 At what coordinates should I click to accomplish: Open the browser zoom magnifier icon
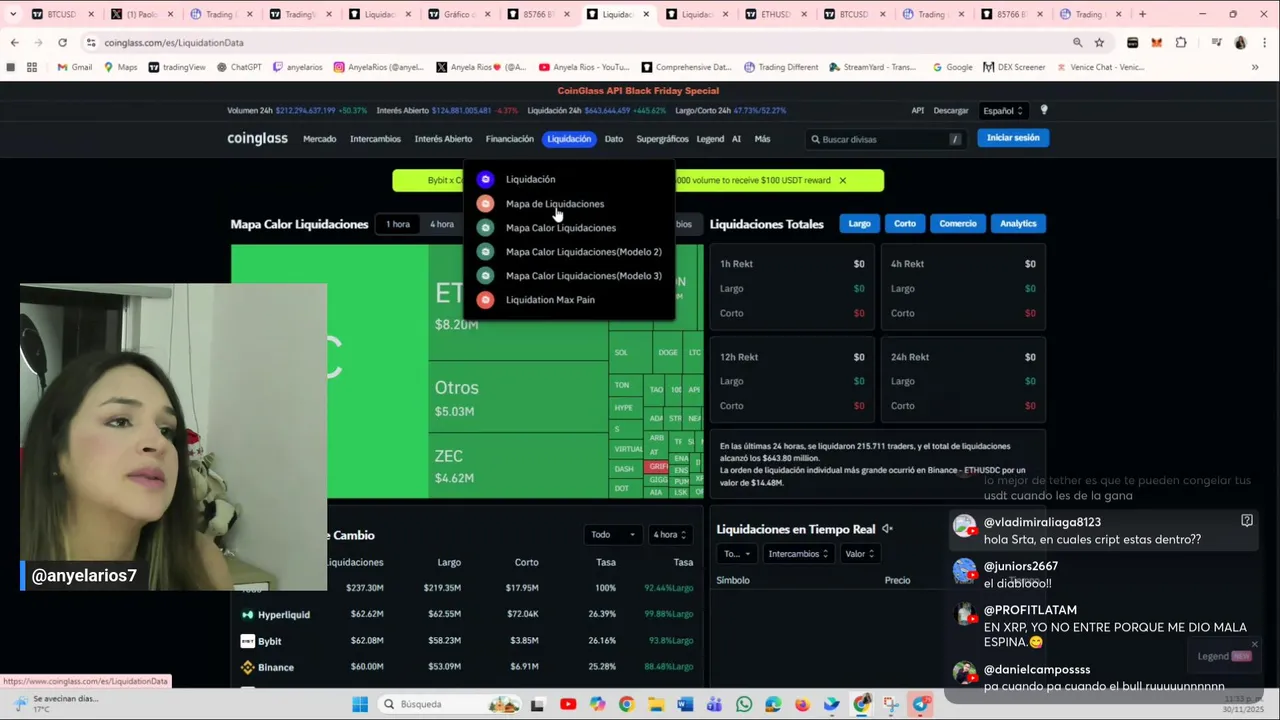[x=1077, y=42]
